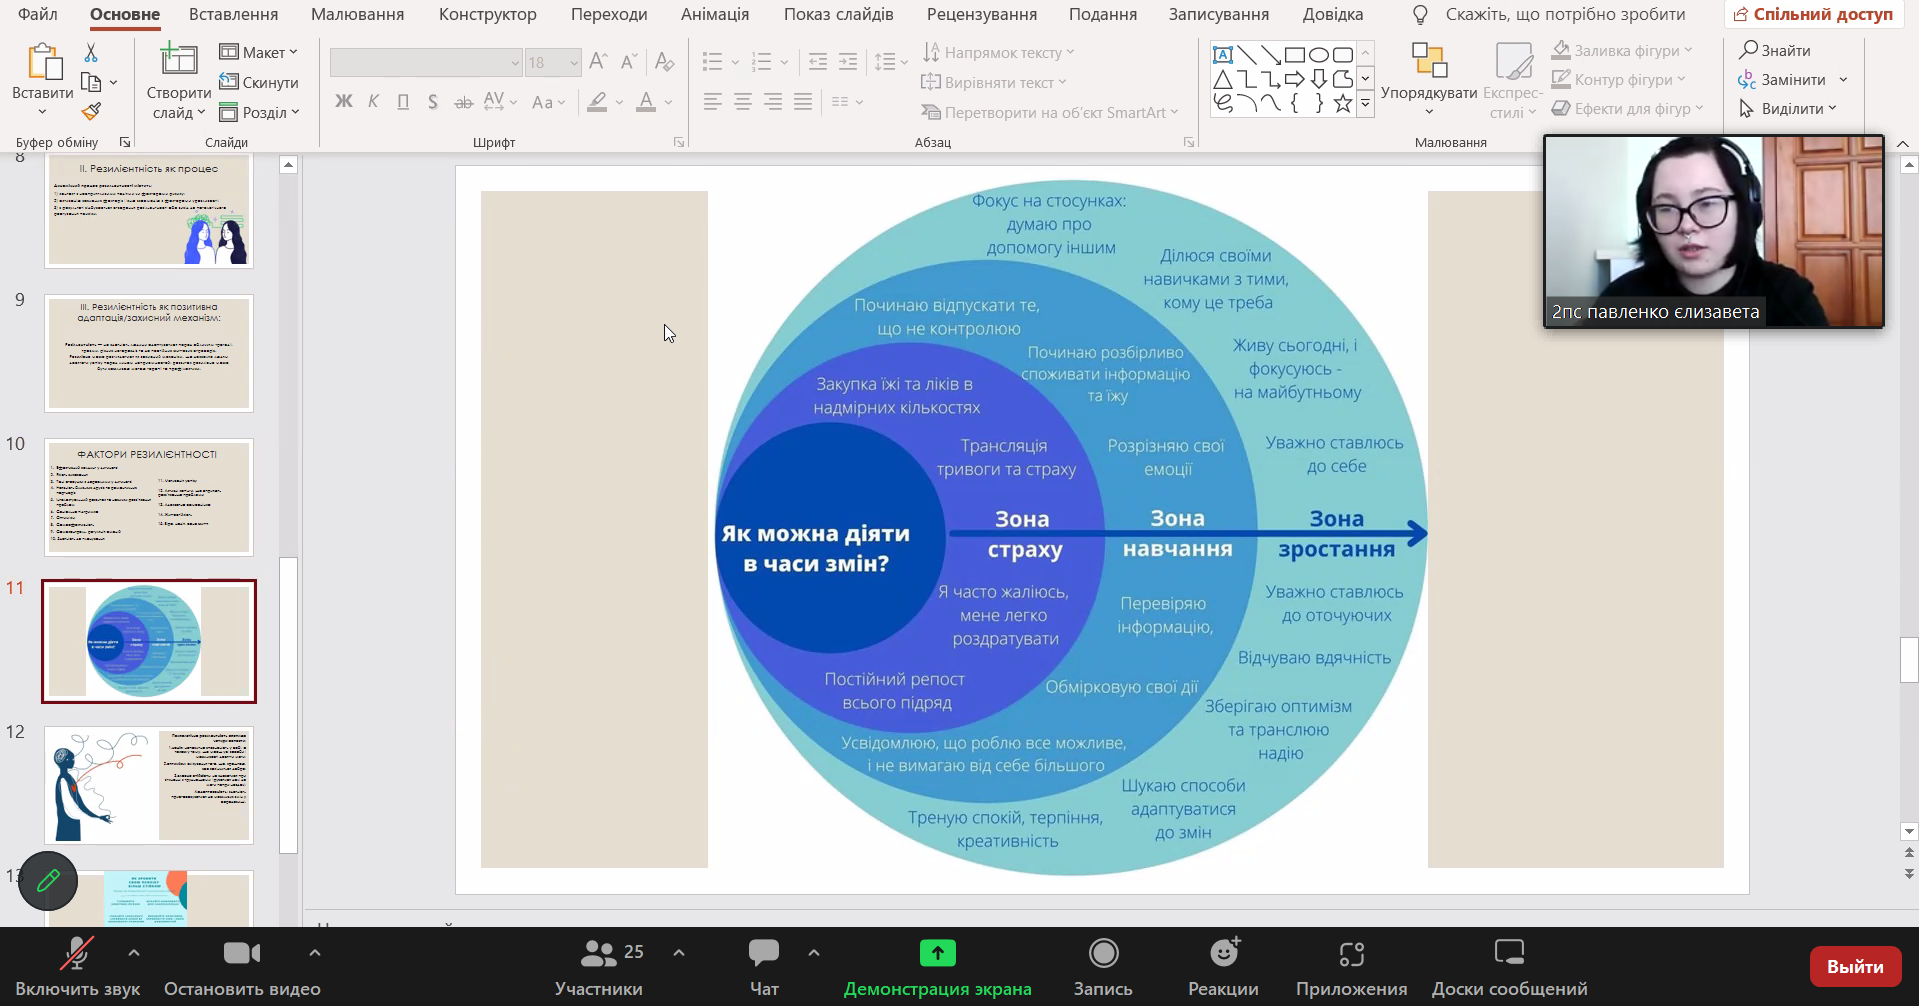The height and width of the screenshot is (1006, 1919).
Task: Open the font size combo box
Action: click(x=553, y=62)
